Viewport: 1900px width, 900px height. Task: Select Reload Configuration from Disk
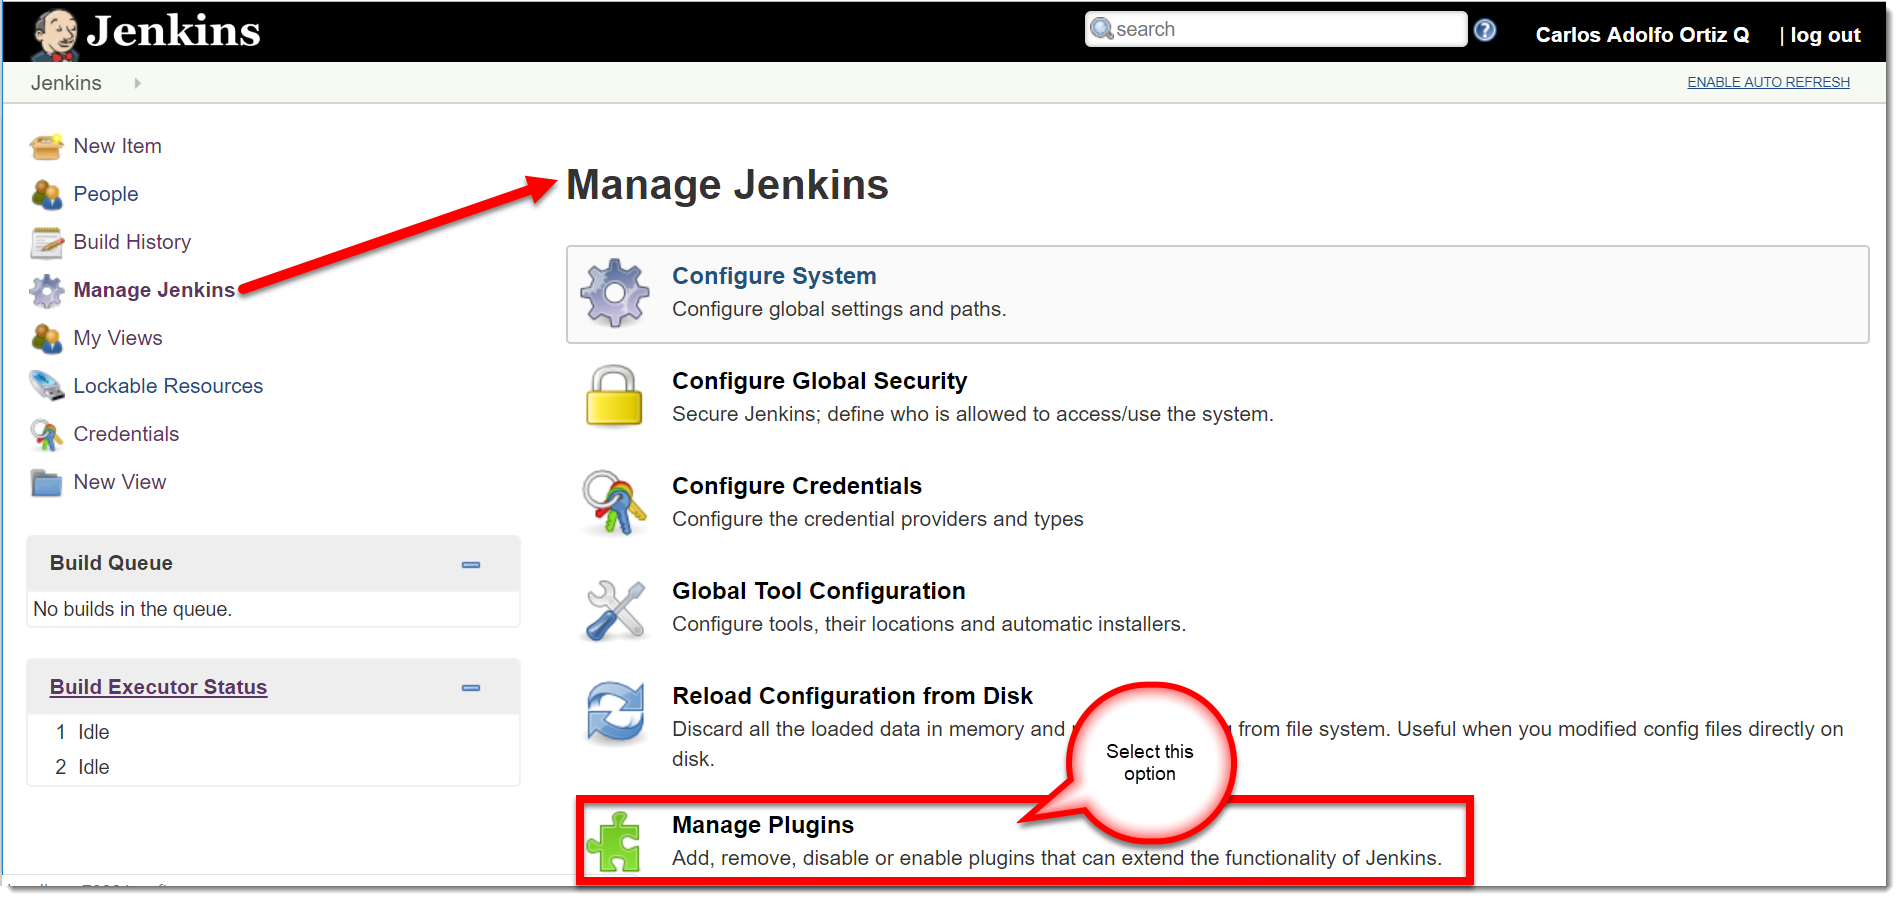point(852,696)
